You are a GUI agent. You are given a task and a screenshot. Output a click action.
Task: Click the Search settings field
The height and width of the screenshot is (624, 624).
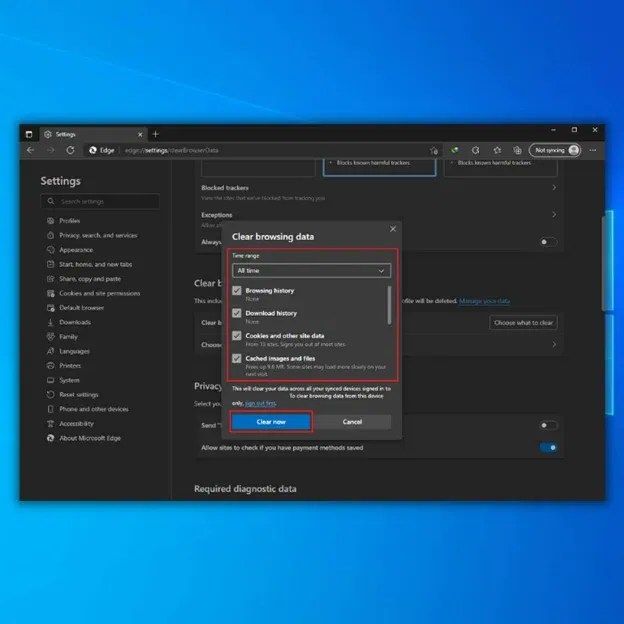(100, 201)
